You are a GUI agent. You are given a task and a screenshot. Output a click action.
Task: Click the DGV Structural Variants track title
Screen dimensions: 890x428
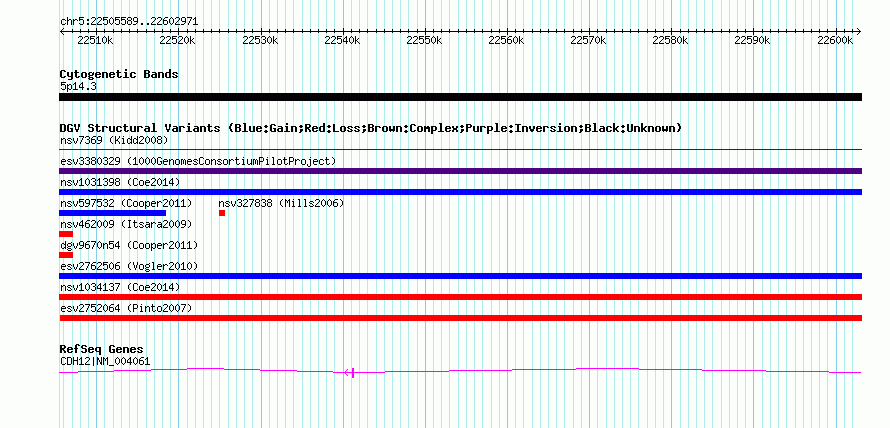point(371,128)
